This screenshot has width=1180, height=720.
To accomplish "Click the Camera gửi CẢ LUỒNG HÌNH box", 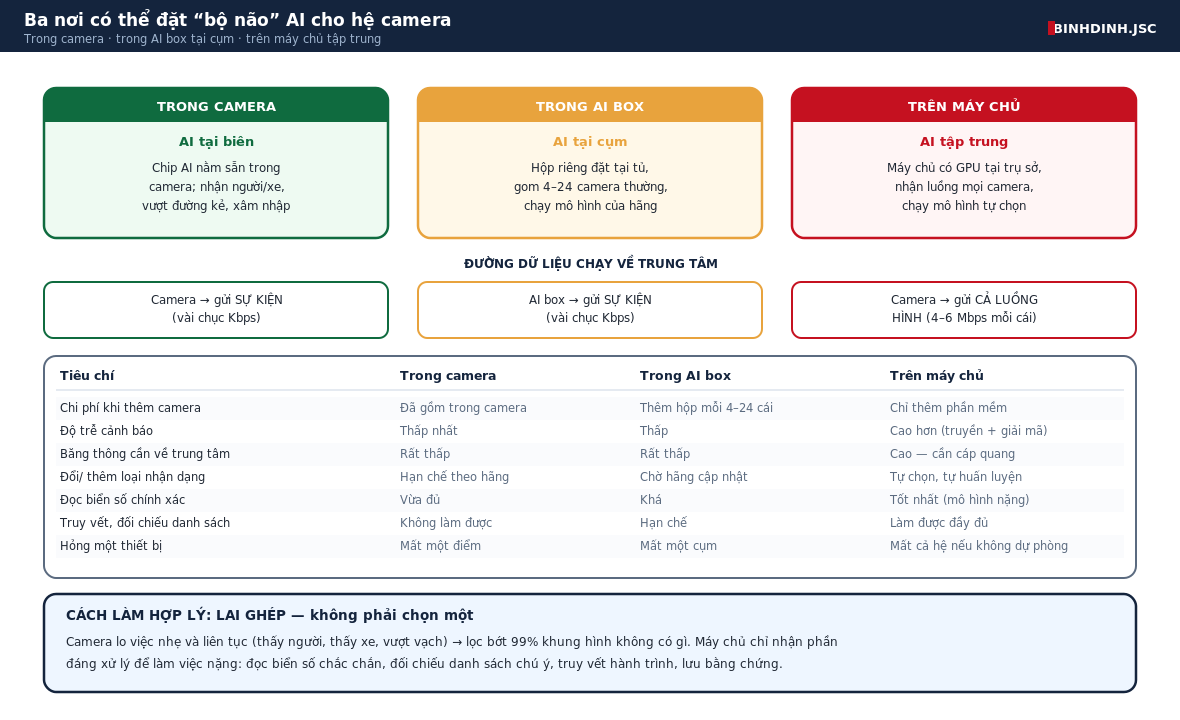I will (x=964, y=310).
